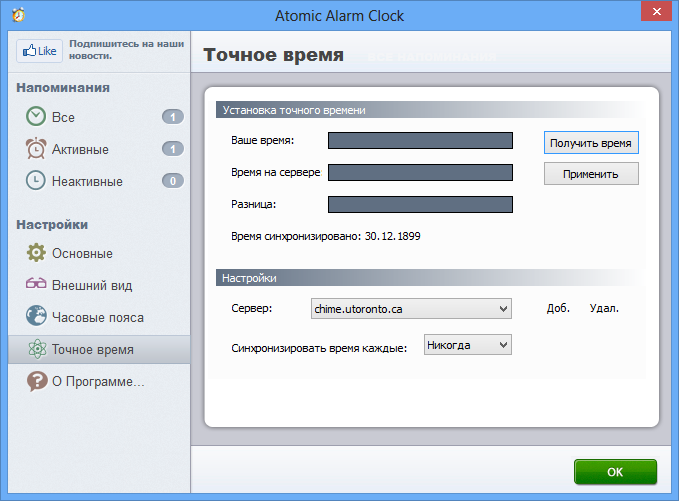Image resolution: width=679 pixels, height=501 pixels.
Task: Click the glasses icon for Внешний вид
Action: (x=36, y=284)
